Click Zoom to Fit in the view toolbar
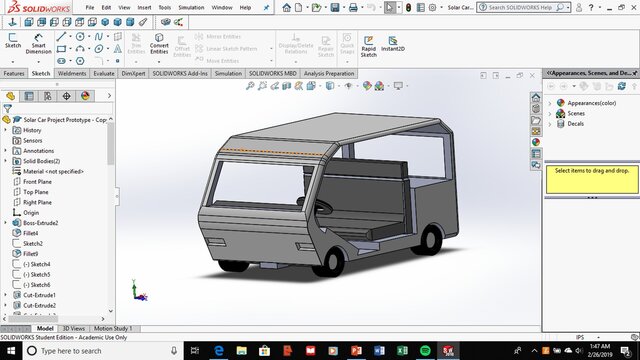Screen dimensions: 640x360 point(250,86)
